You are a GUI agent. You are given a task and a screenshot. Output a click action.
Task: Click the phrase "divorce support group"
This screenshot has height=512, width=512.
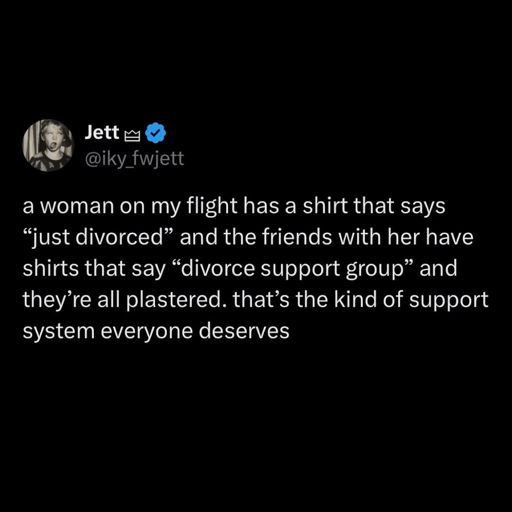[297, 269]
